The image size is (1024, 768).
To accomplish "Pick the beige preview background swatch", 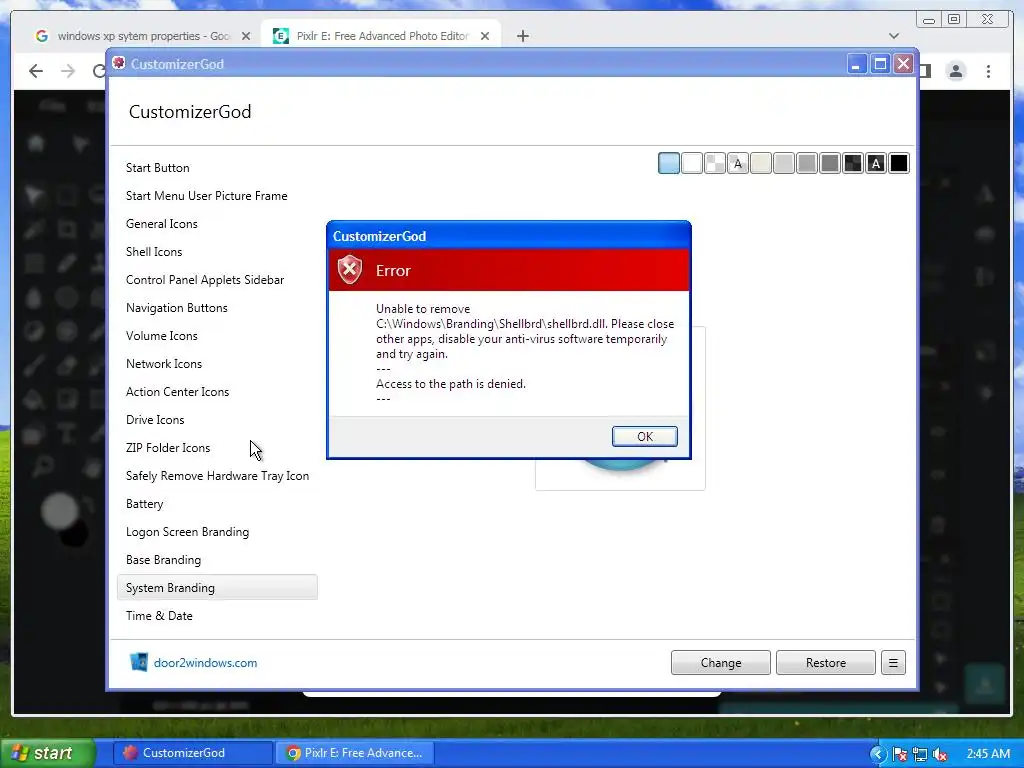I will 761,163.
